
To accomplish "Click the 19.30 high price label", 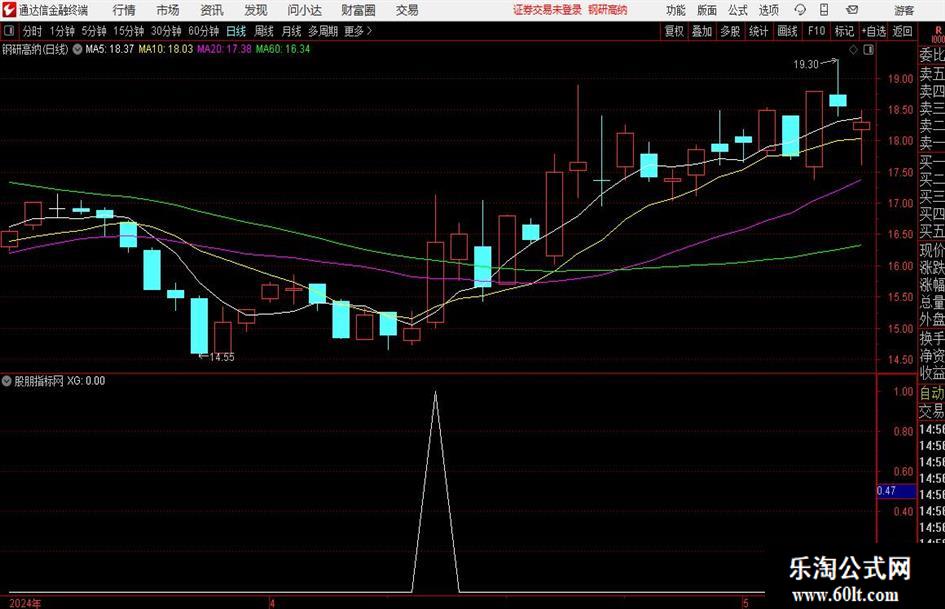I will point(806,65).
